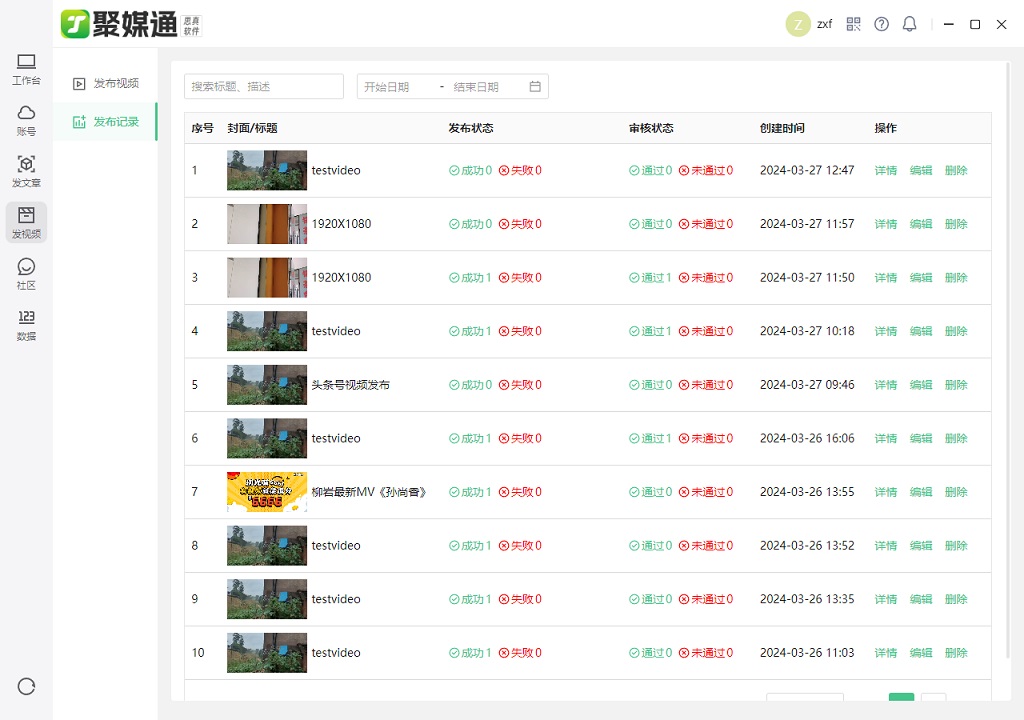Click the search title input field

[x=265, y=86]
